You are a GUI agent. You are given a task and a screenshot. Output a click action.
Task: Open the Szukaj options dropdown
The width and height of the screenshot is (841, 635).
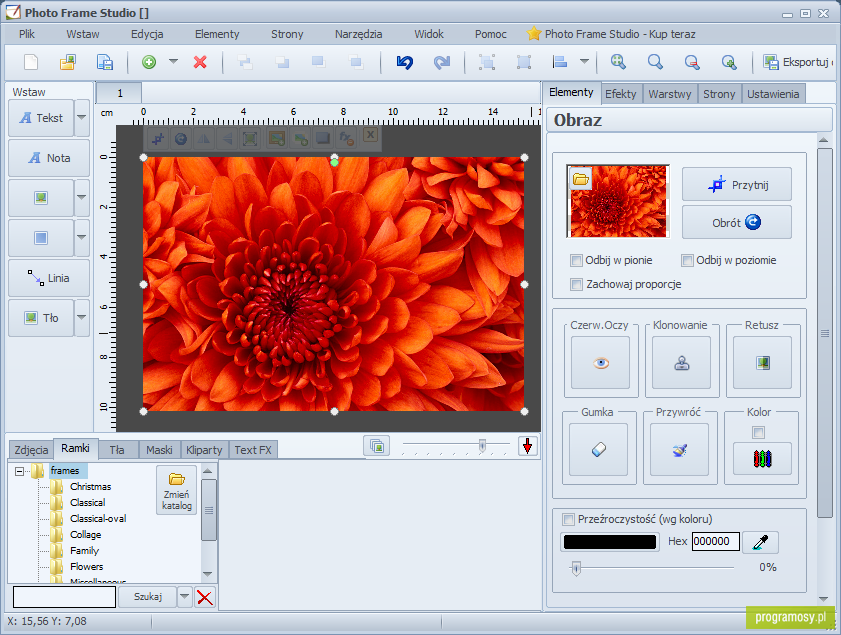tap(185, 596)
